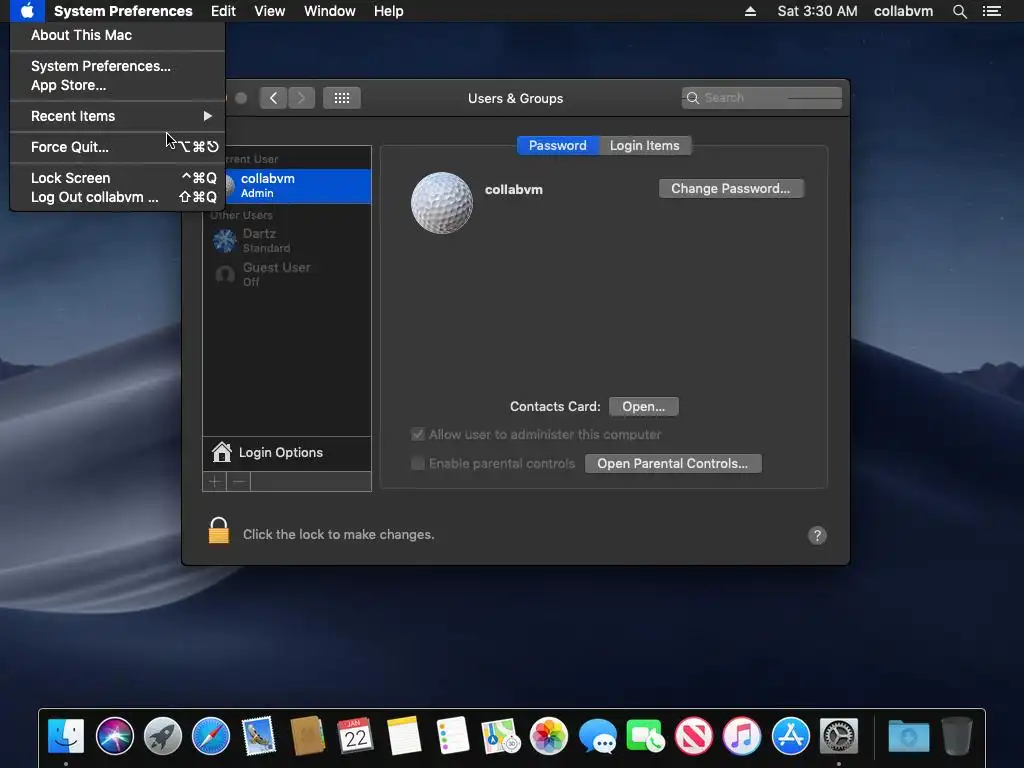
Task: Open the Edit menu
Action: coord(223,11)
